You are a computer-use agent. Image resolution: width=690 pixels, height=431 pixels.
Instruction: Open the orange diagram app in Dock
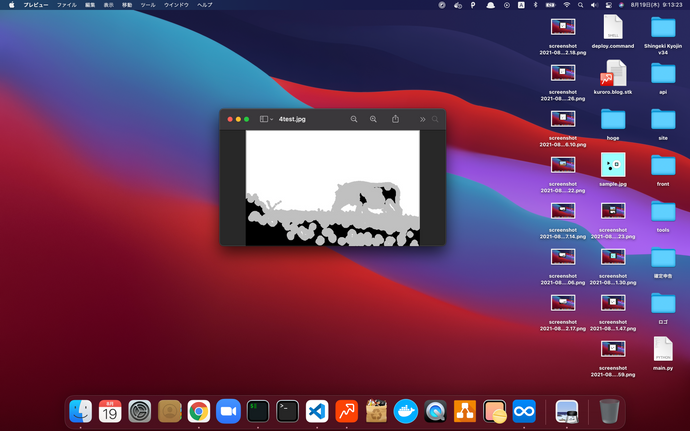(x=465, y=411)
